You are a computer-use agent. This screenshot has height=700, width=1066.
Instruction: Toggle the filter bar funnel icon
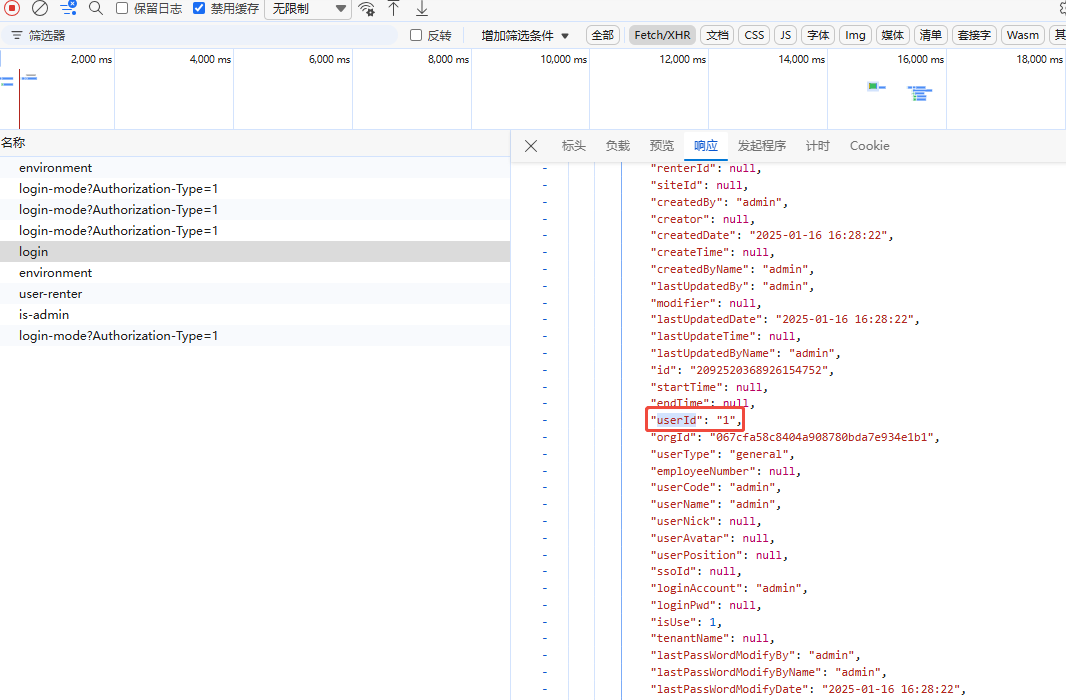[x=68, y=8]
